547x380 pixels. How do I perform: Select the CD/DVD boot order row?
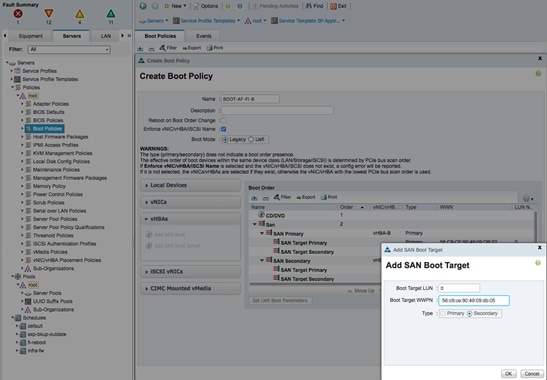(392, 215)
